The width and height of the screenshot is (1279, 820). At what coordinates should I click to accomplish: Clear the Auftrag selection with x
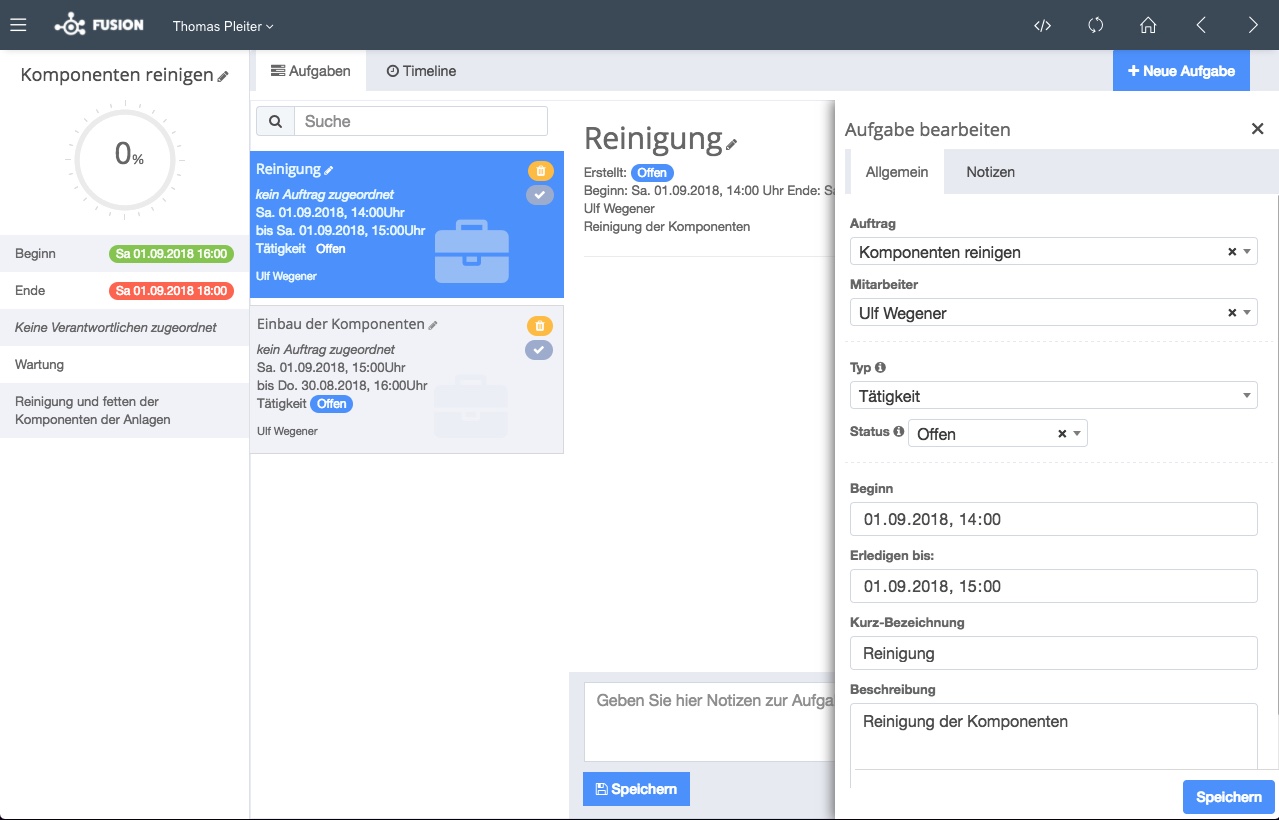coord(1232,252)
